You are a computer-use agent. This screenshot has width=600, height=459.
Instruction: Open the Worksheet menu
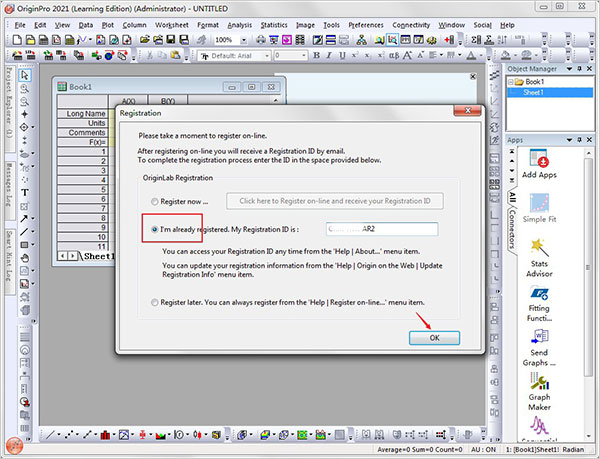[x=171, y=25]
